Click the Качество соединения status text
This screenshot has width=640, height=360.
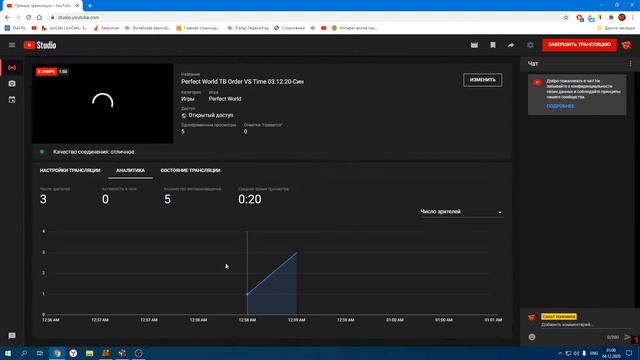tap(93, 152)
